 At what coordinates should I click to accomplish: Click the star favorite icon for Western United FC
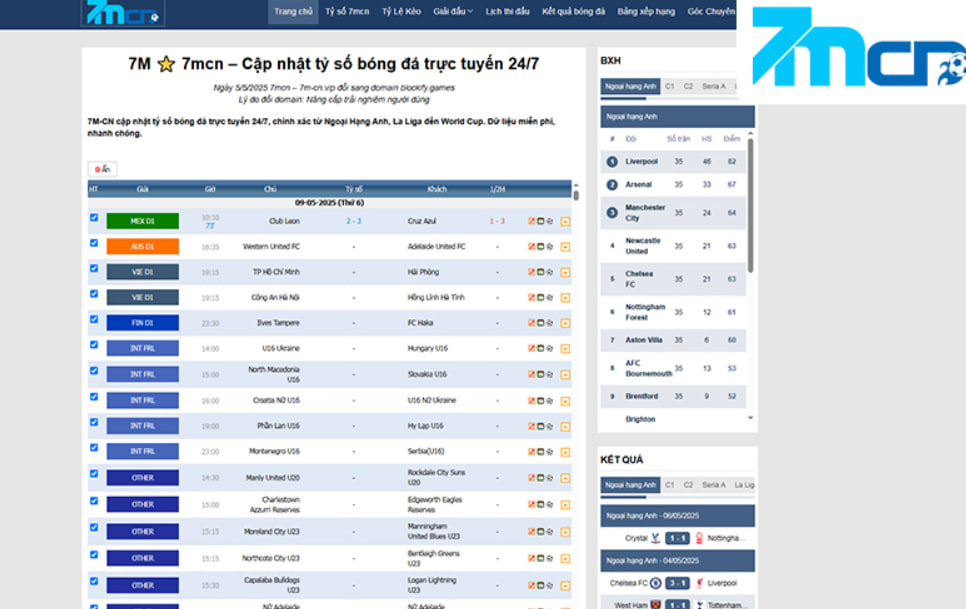coord(549,247)
